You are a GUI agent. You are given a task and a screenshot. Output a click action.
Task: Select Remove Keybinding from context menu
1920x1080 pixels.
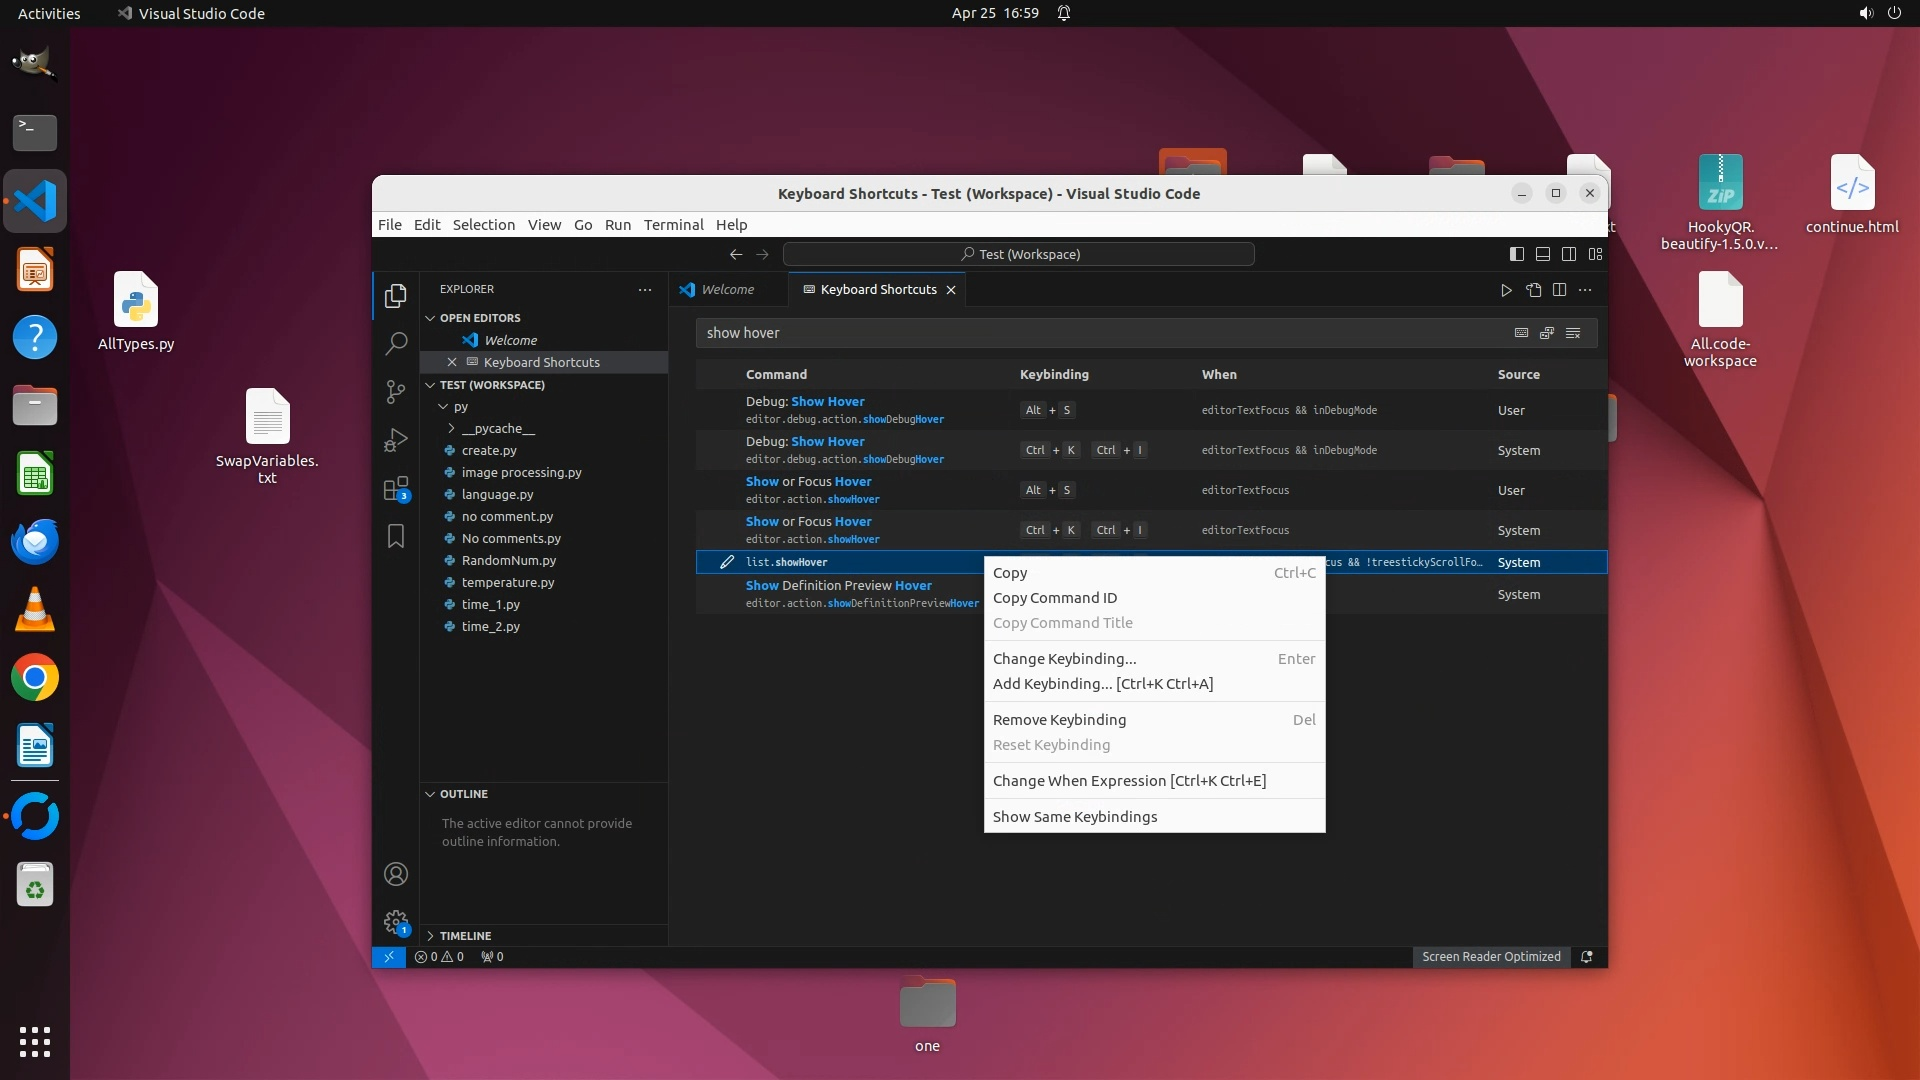coord(1059,720)
